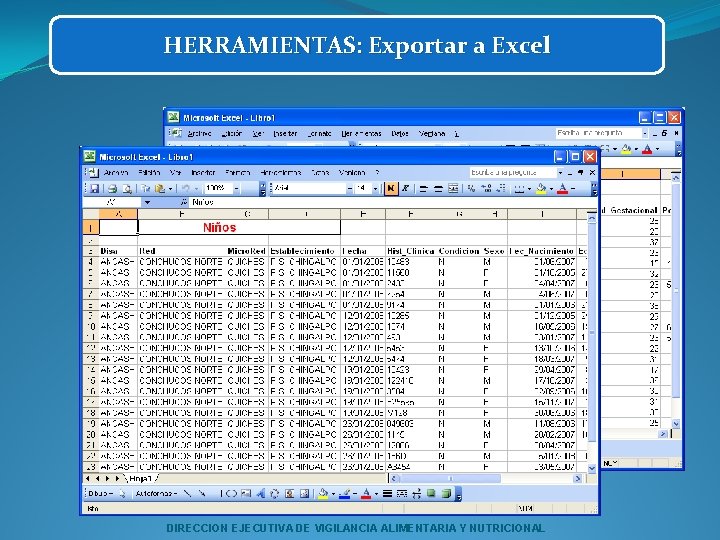Click the Borders icon in formatting toolbar
This screenshot has width=720, height=540.
pos(519,189)
